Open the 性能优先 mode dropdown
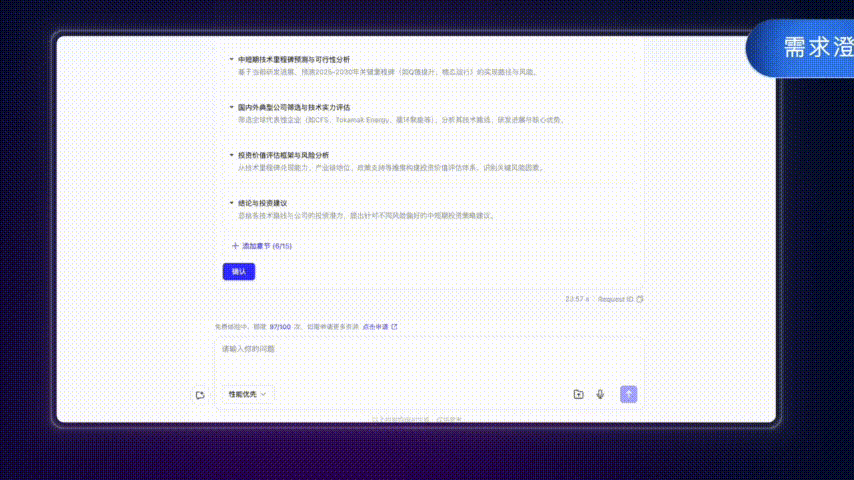This screenshot has height=480, width=854. 247,394
